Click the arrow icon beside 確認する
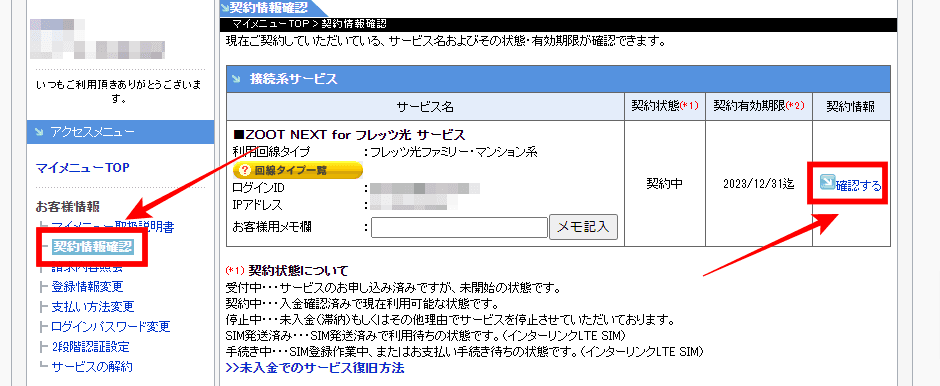 tap(827, 182)
